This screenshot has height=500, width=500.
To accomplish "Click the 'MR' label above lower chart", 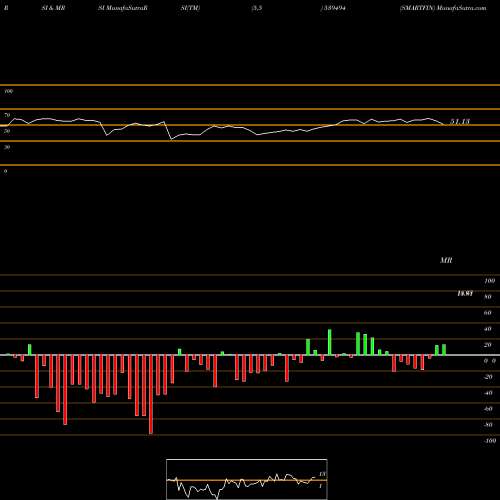I will [x=446, y=260].
